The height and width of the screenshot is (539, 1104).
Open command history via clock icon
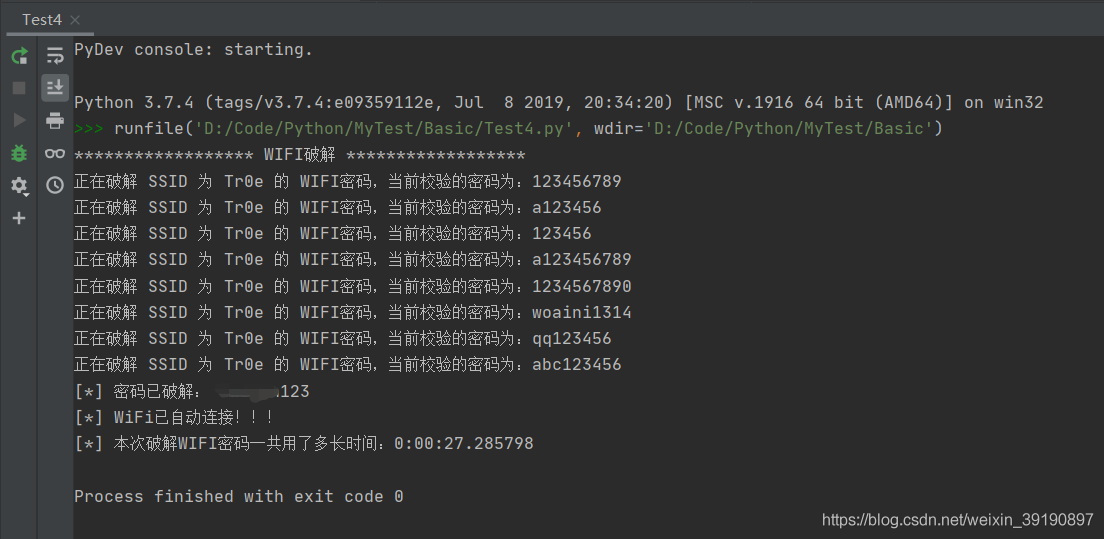55,185
